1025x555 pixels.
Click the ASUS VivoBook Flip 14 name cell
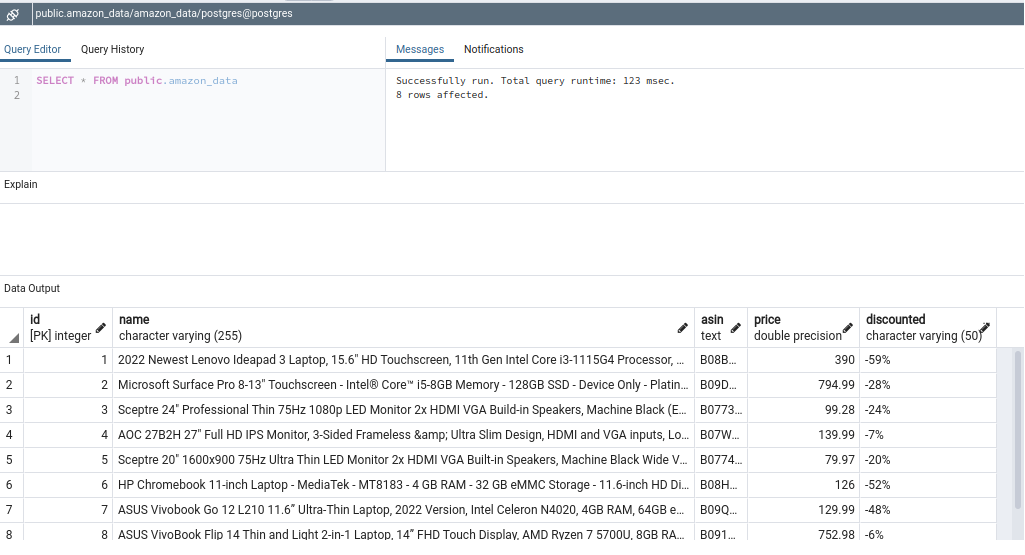click(x=403, y=533)
